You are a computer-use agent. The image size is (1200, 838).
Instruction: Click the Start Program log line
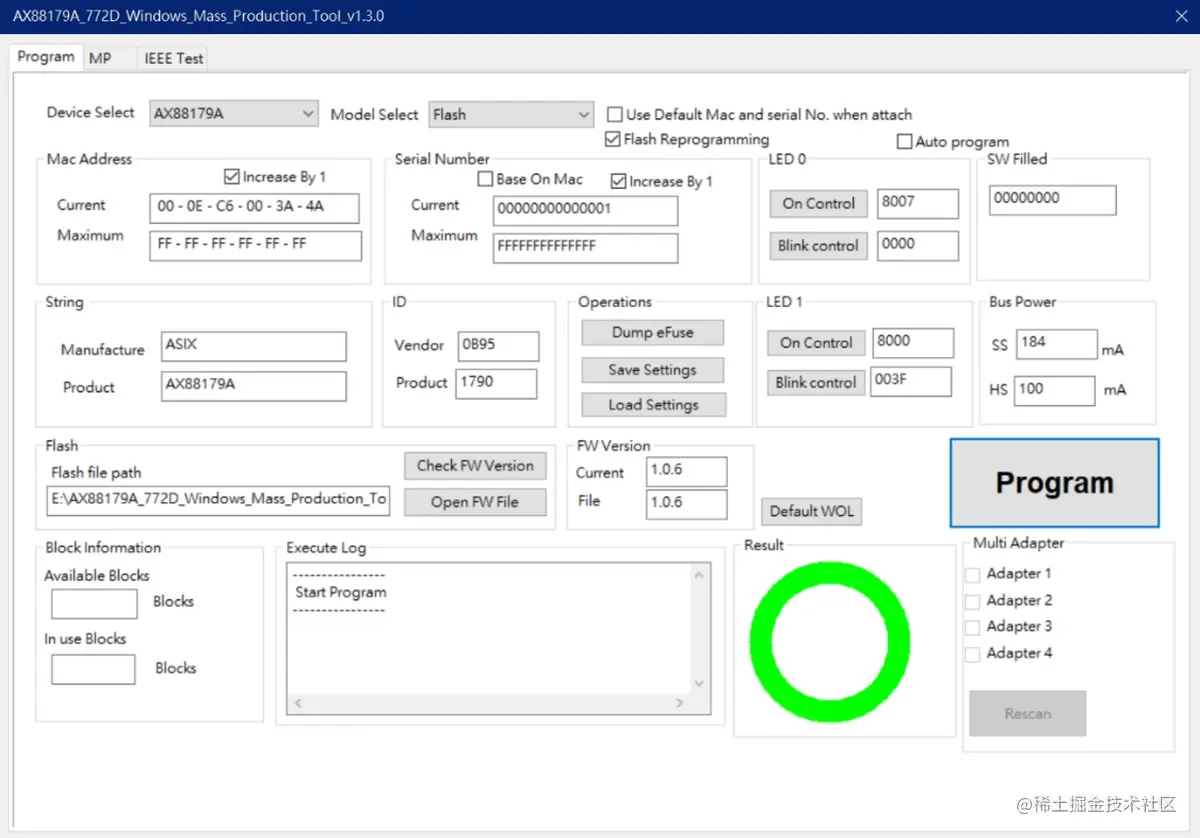(341, 592)
